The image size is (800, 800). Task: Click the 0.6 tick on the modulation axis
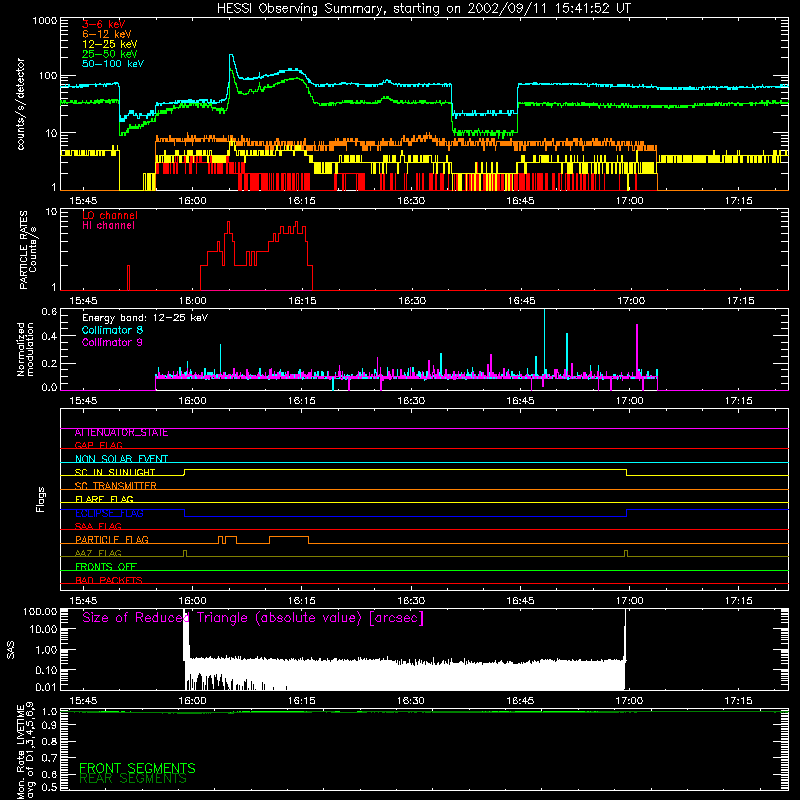[49, 312]
